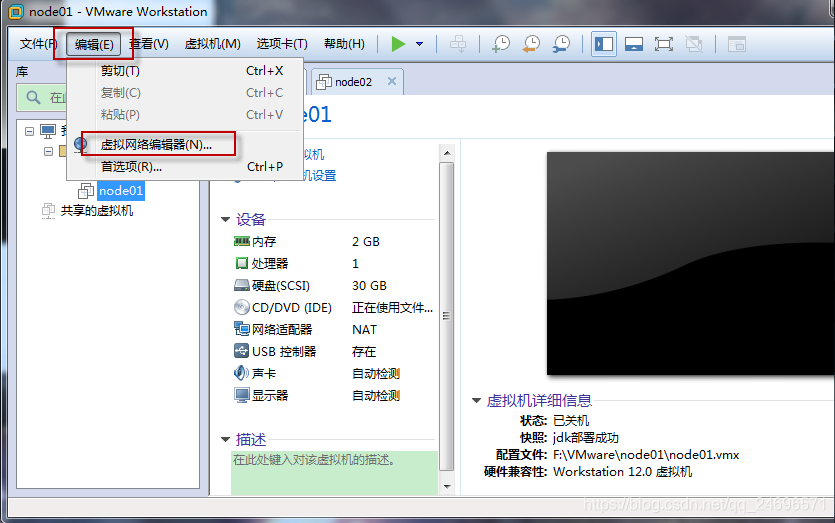835x523 pixels.
Task: Collapse the 设备 section triangle
Action: tap(225, 219)
